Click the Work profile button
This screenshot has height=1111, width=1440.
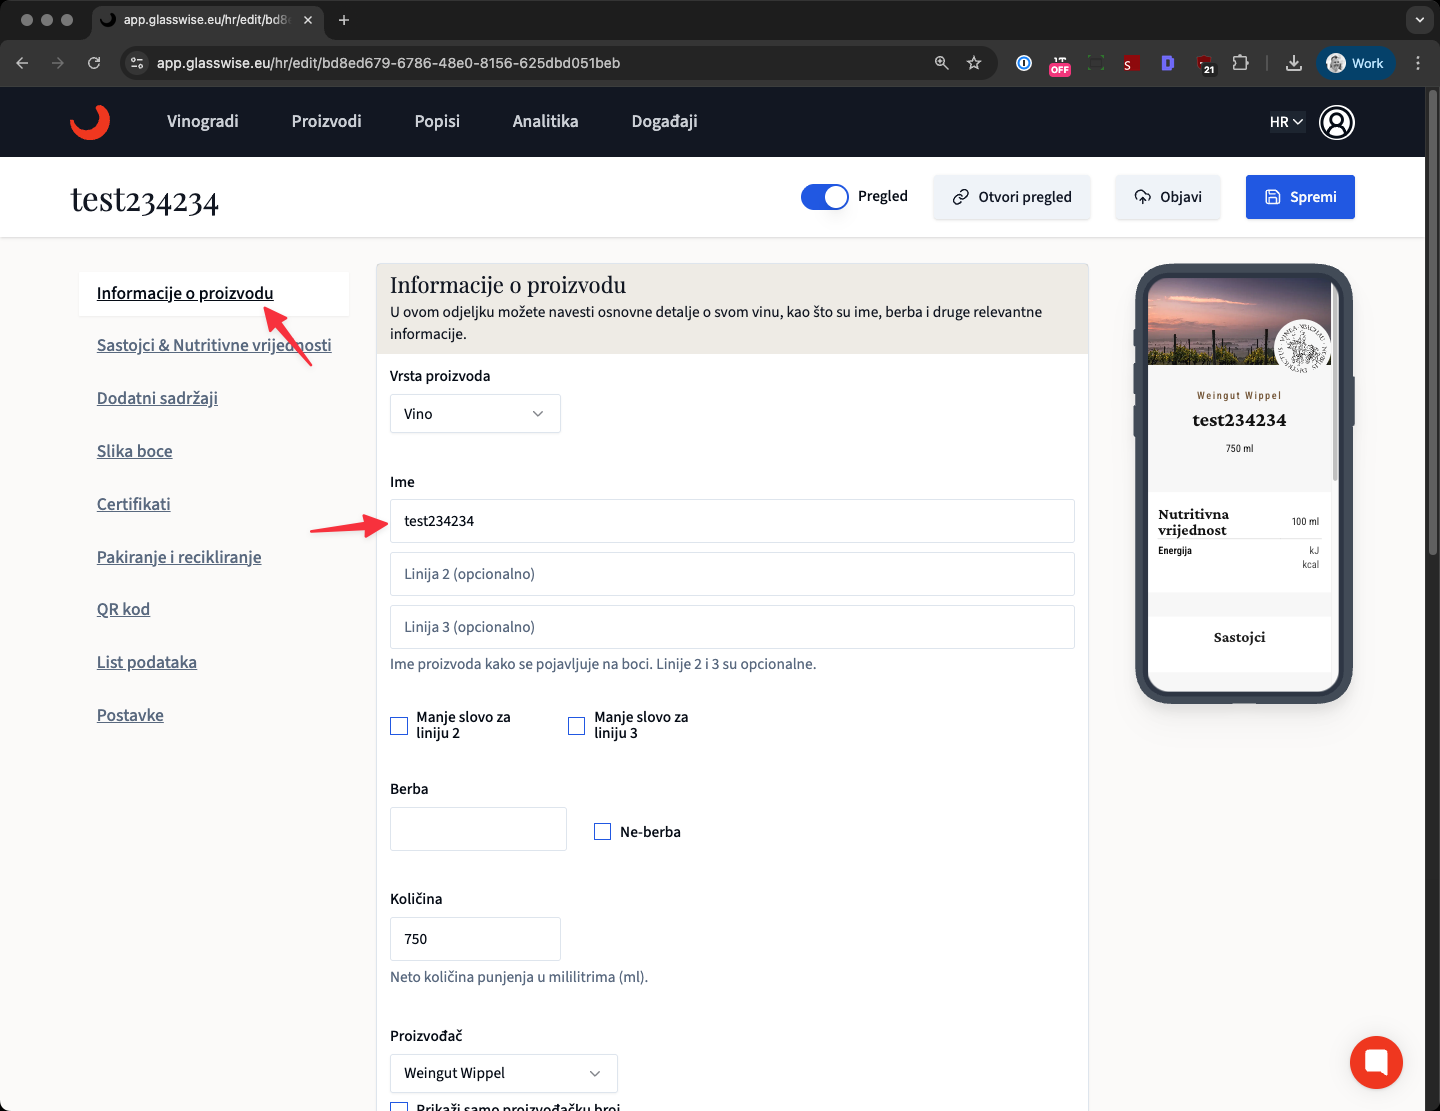point(1355,63)
